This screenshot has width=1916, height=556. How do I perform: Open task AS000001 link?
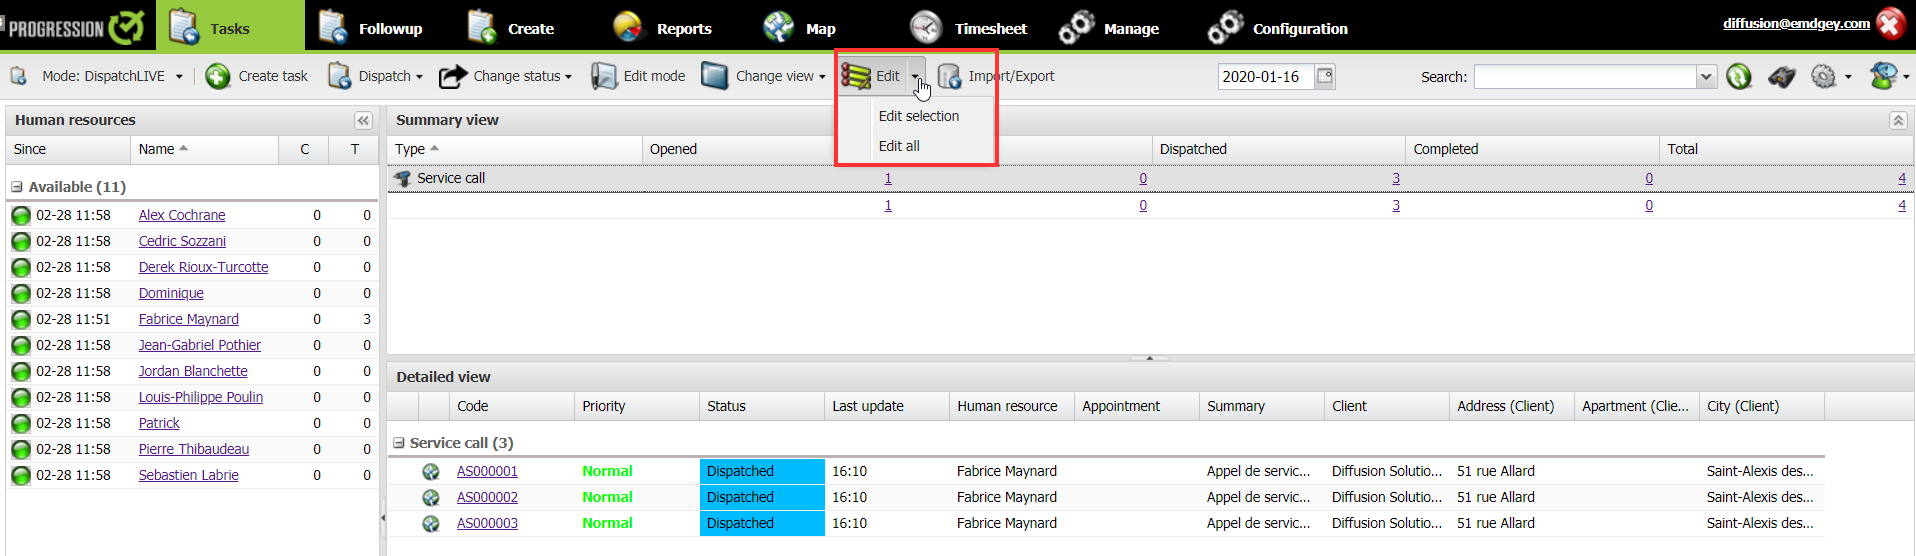[x=487, y=471]
